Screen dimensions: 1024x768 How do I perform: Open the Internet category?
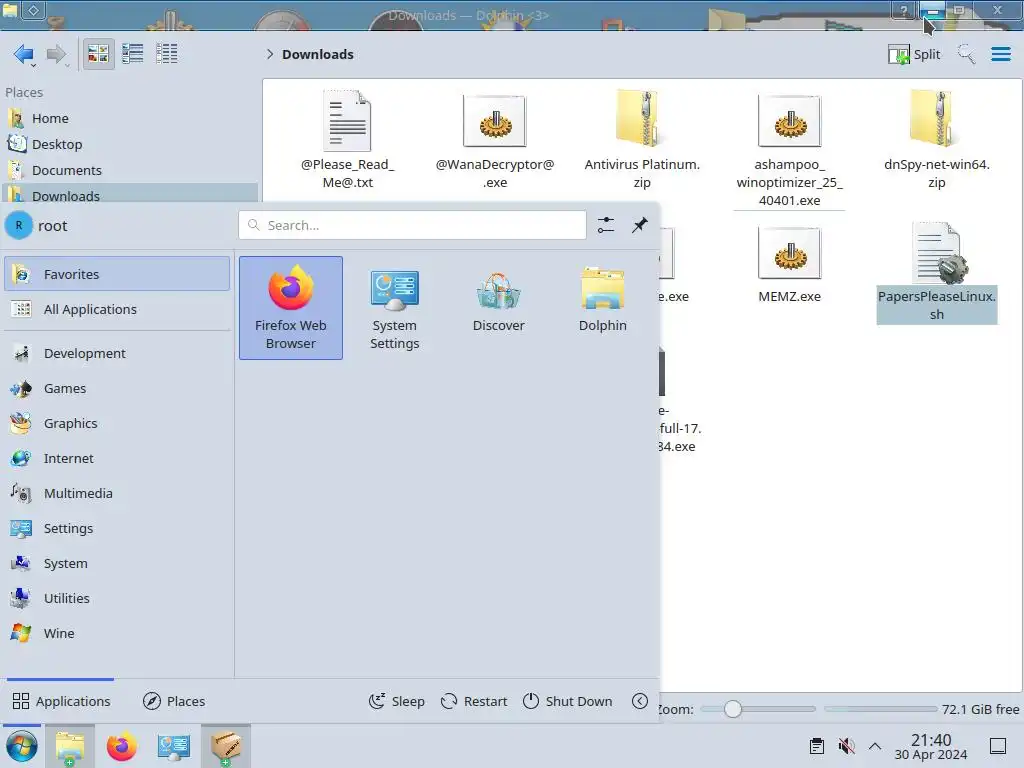pos(117,458)
